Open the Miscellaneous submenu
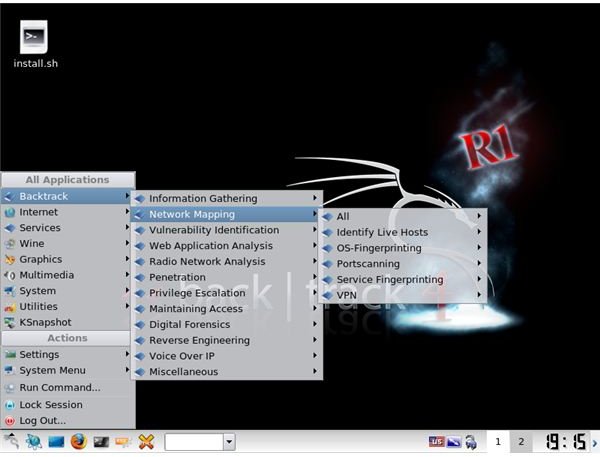This screenshot has width=600, height=457. [x=227, y=372]
